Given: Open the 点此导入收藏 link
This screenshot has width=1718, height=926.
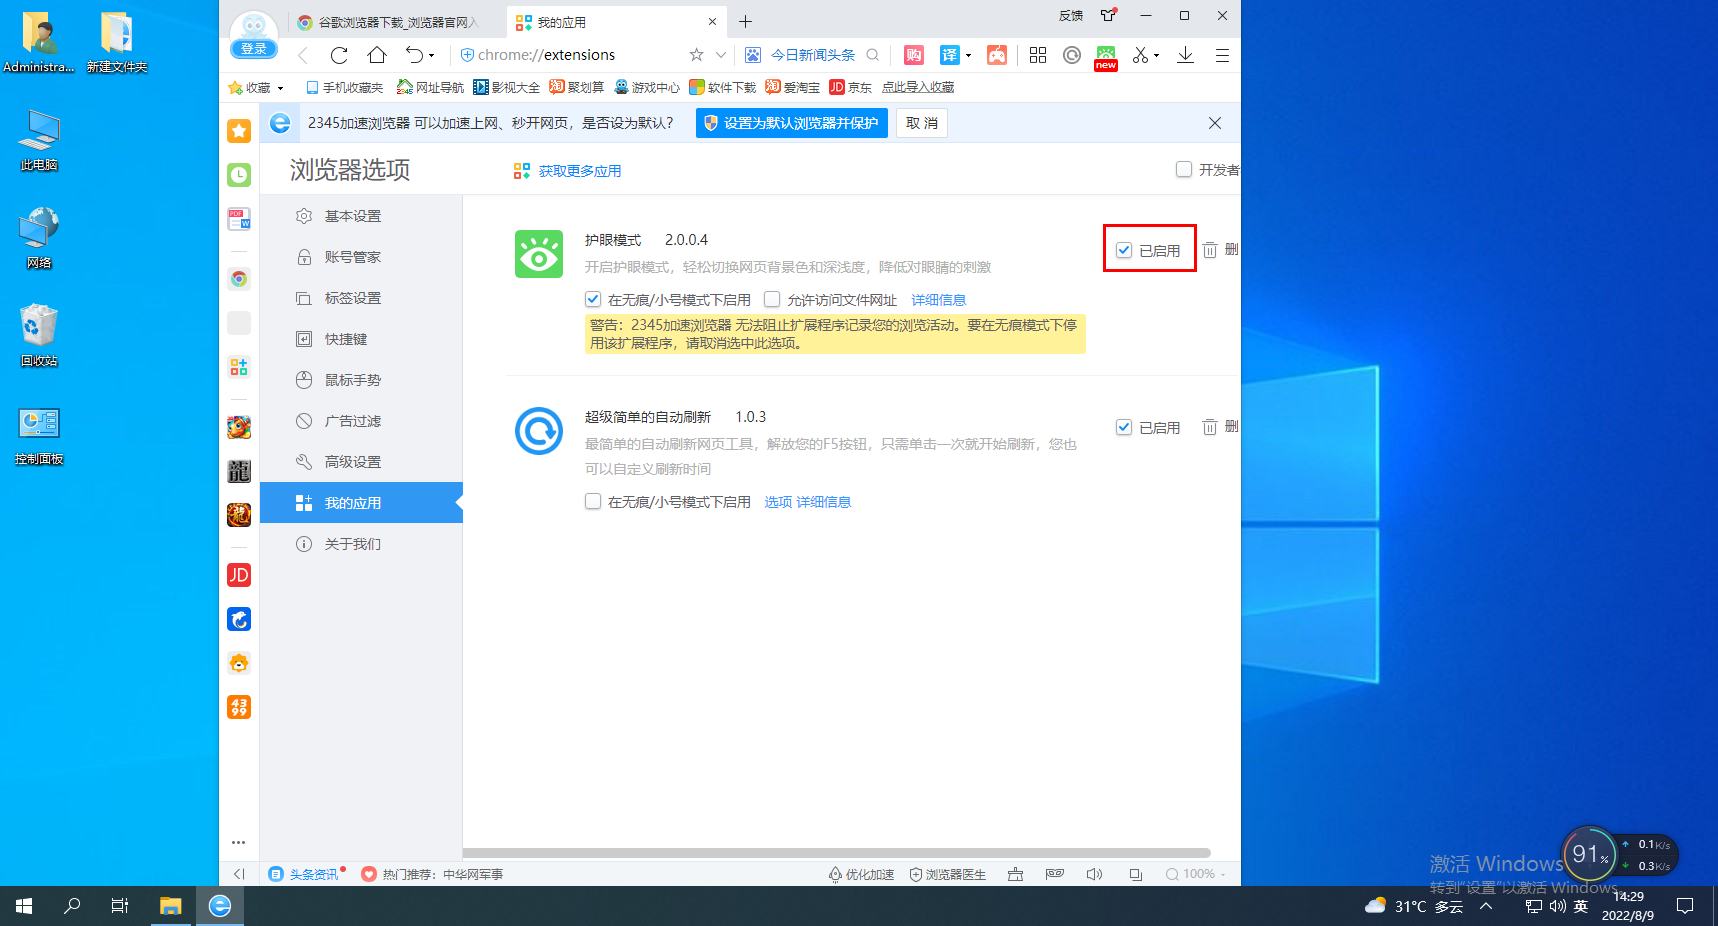Looking at the screenshot, I should [917, 88].
